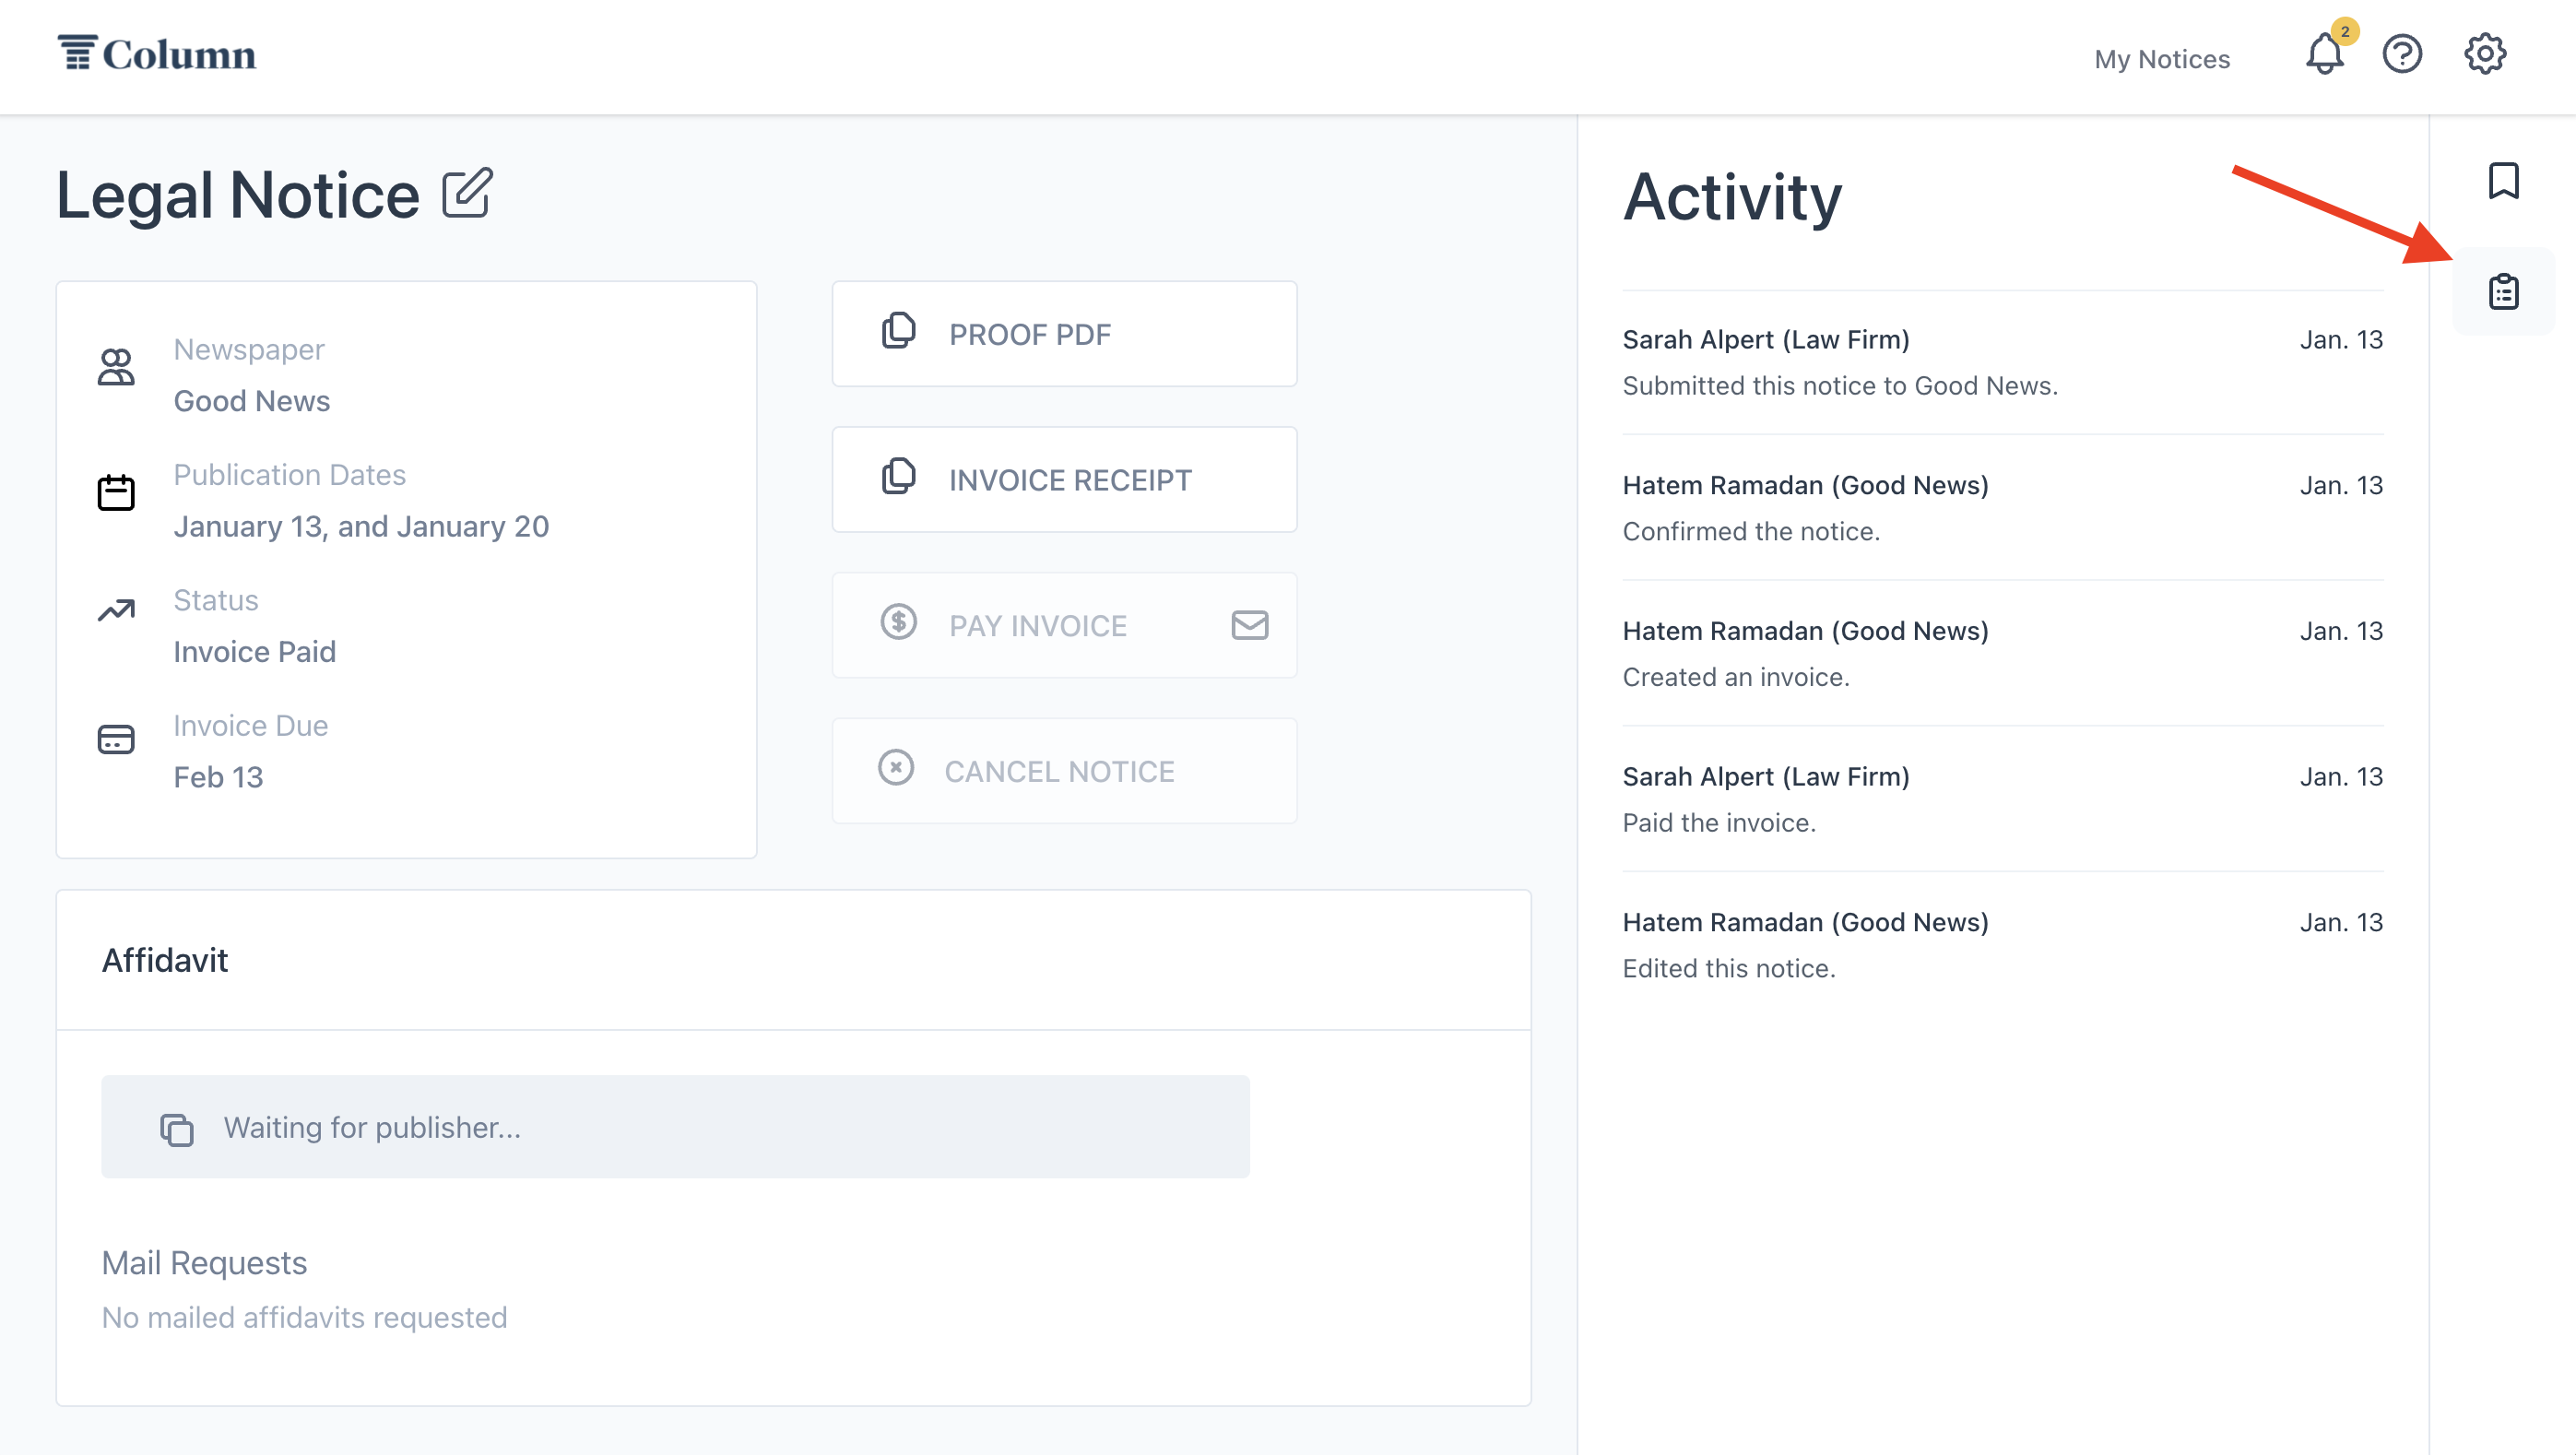Click the Mail Requests label

click(x=204, y=1263)
